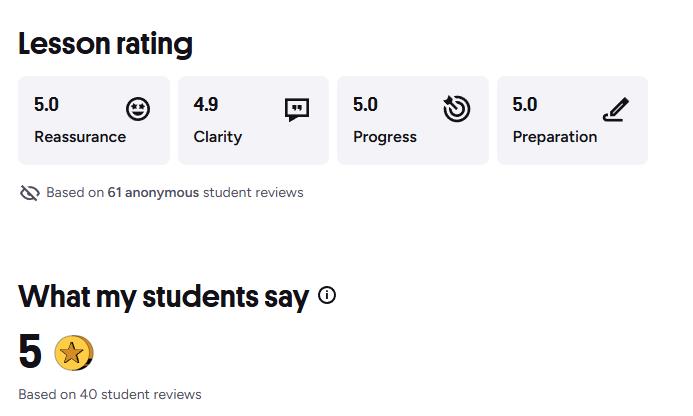The width and height of the screenshot is (693, 416).
Task: Click the pencil Preparation icon
Action: [x=615, y=108]
